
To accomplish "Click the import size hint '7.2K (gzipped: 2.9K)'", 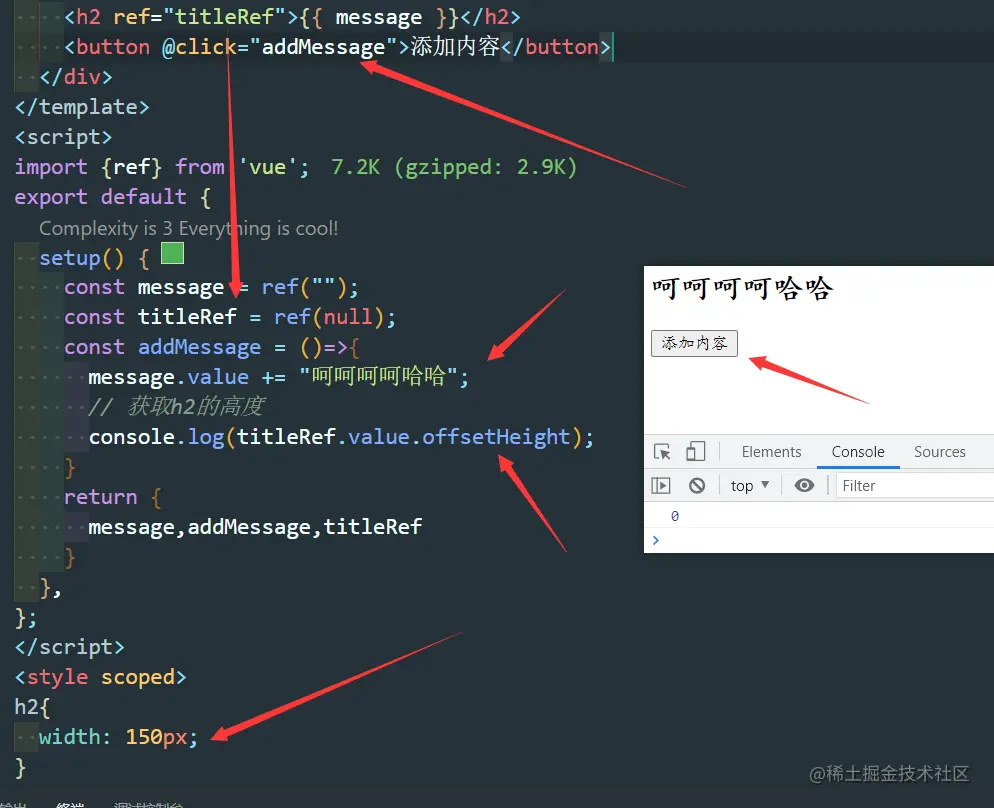I will point(454,167).
